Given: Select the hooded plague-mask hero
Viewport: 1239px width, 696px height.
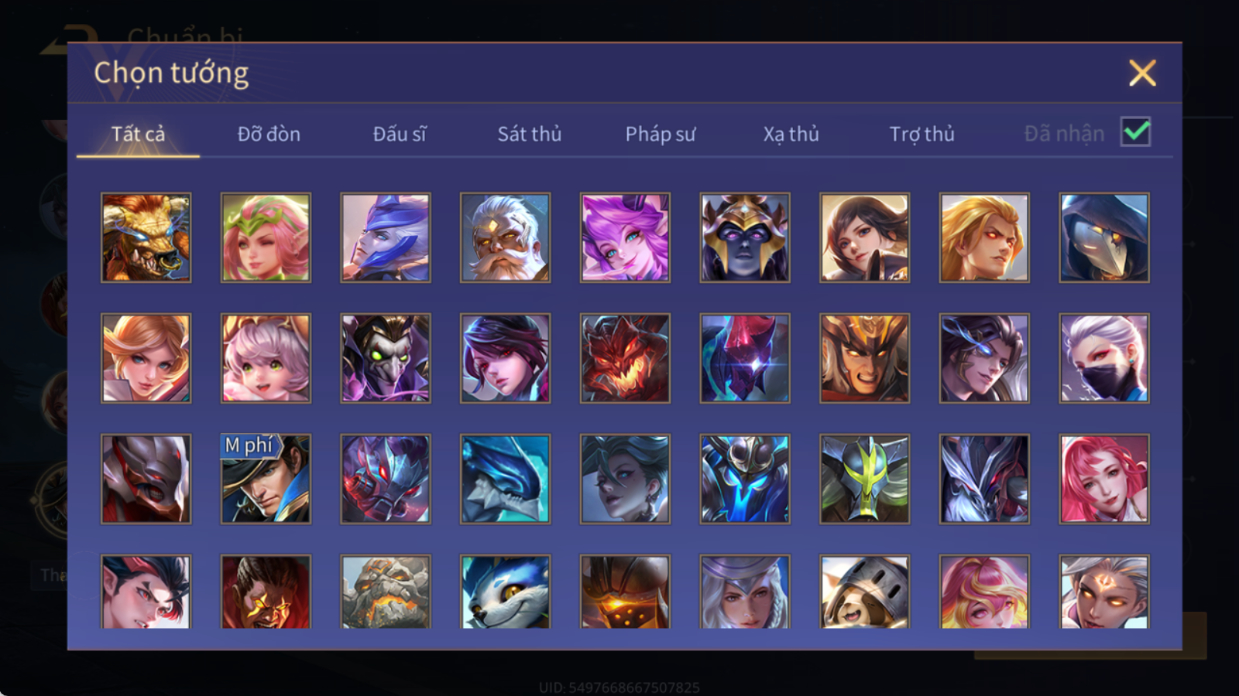Looking at the screenshot, I should click(1104, 238).
